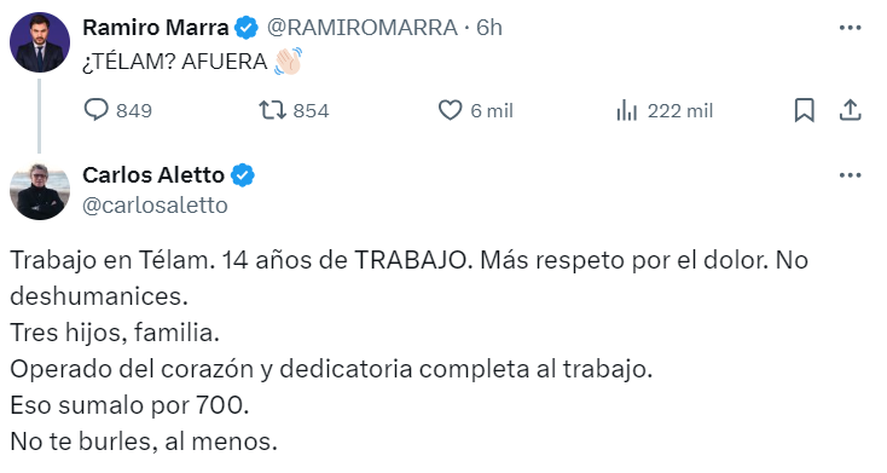
Task: Click the reply icon on Ramiro Marra's tweet
Action: click(x=96, y=110)
